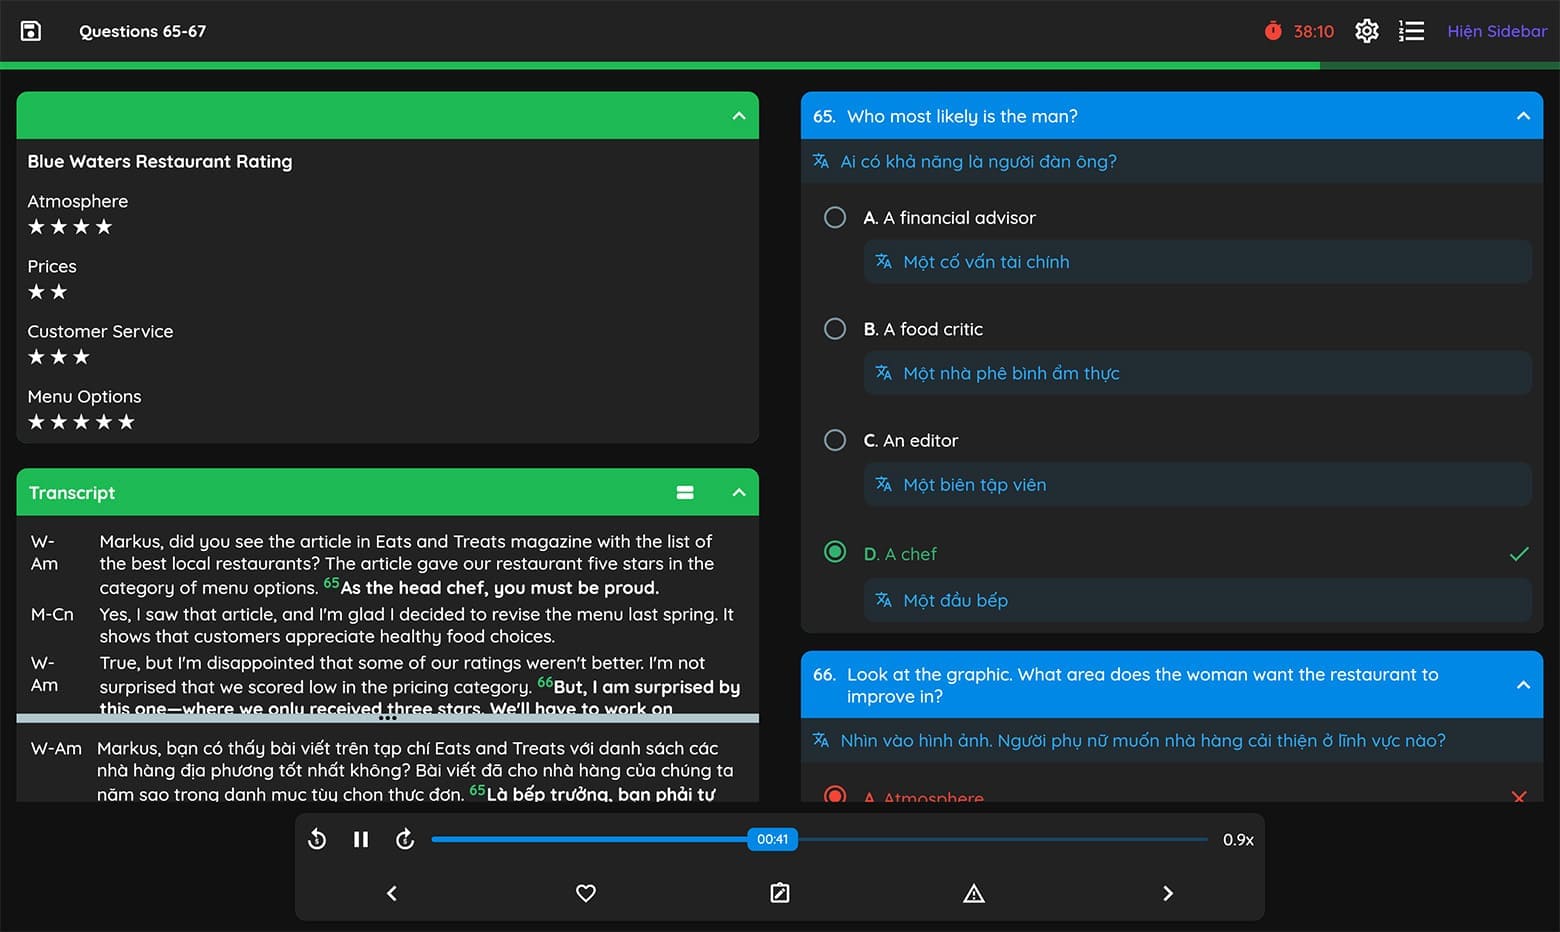The height and width of the screenshot is (932, 1560).
Task: Pause the audio playback
Action: coord(361,839)
